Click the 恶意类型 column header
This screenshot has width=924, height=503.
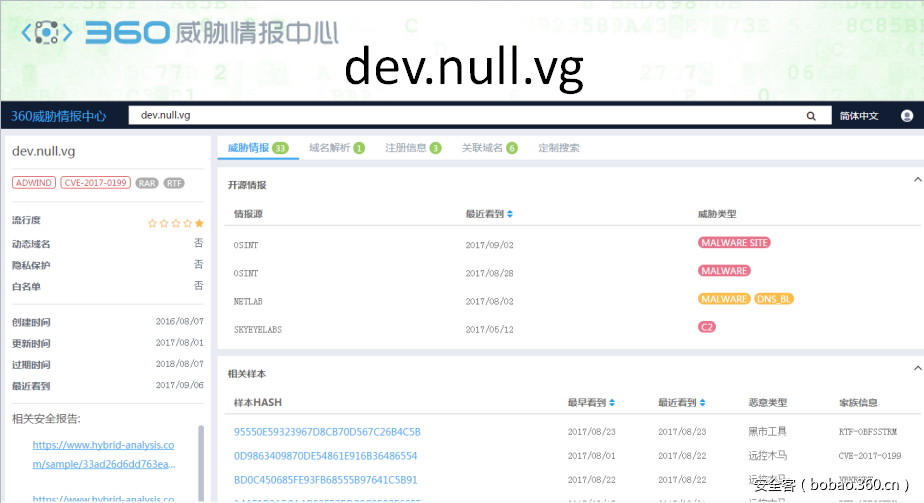[x=768, y=402]
